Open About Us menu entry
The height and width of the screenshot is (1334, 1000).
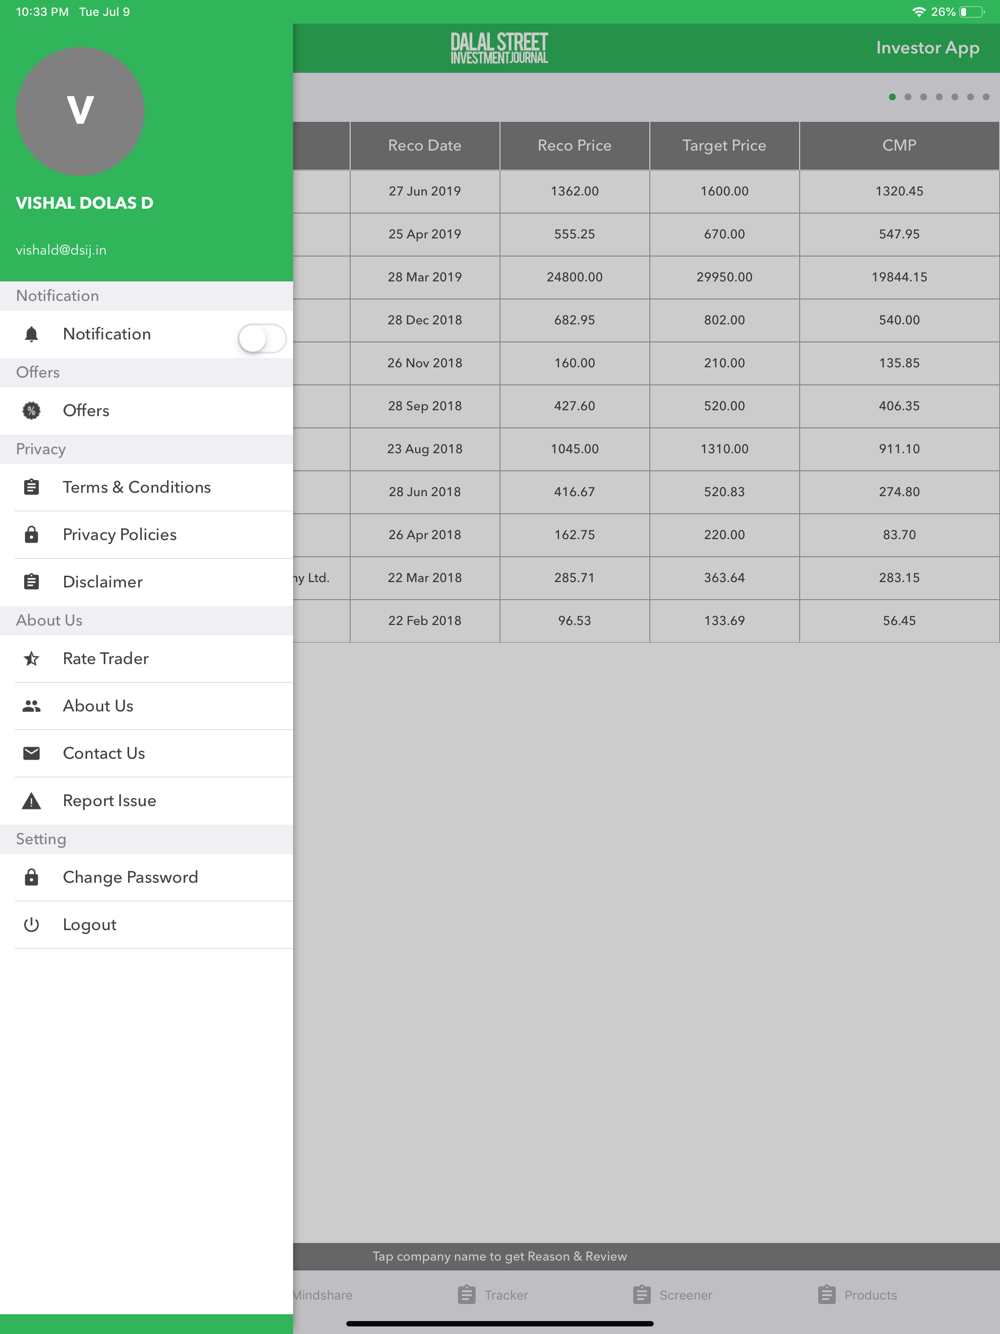[146, 706]
